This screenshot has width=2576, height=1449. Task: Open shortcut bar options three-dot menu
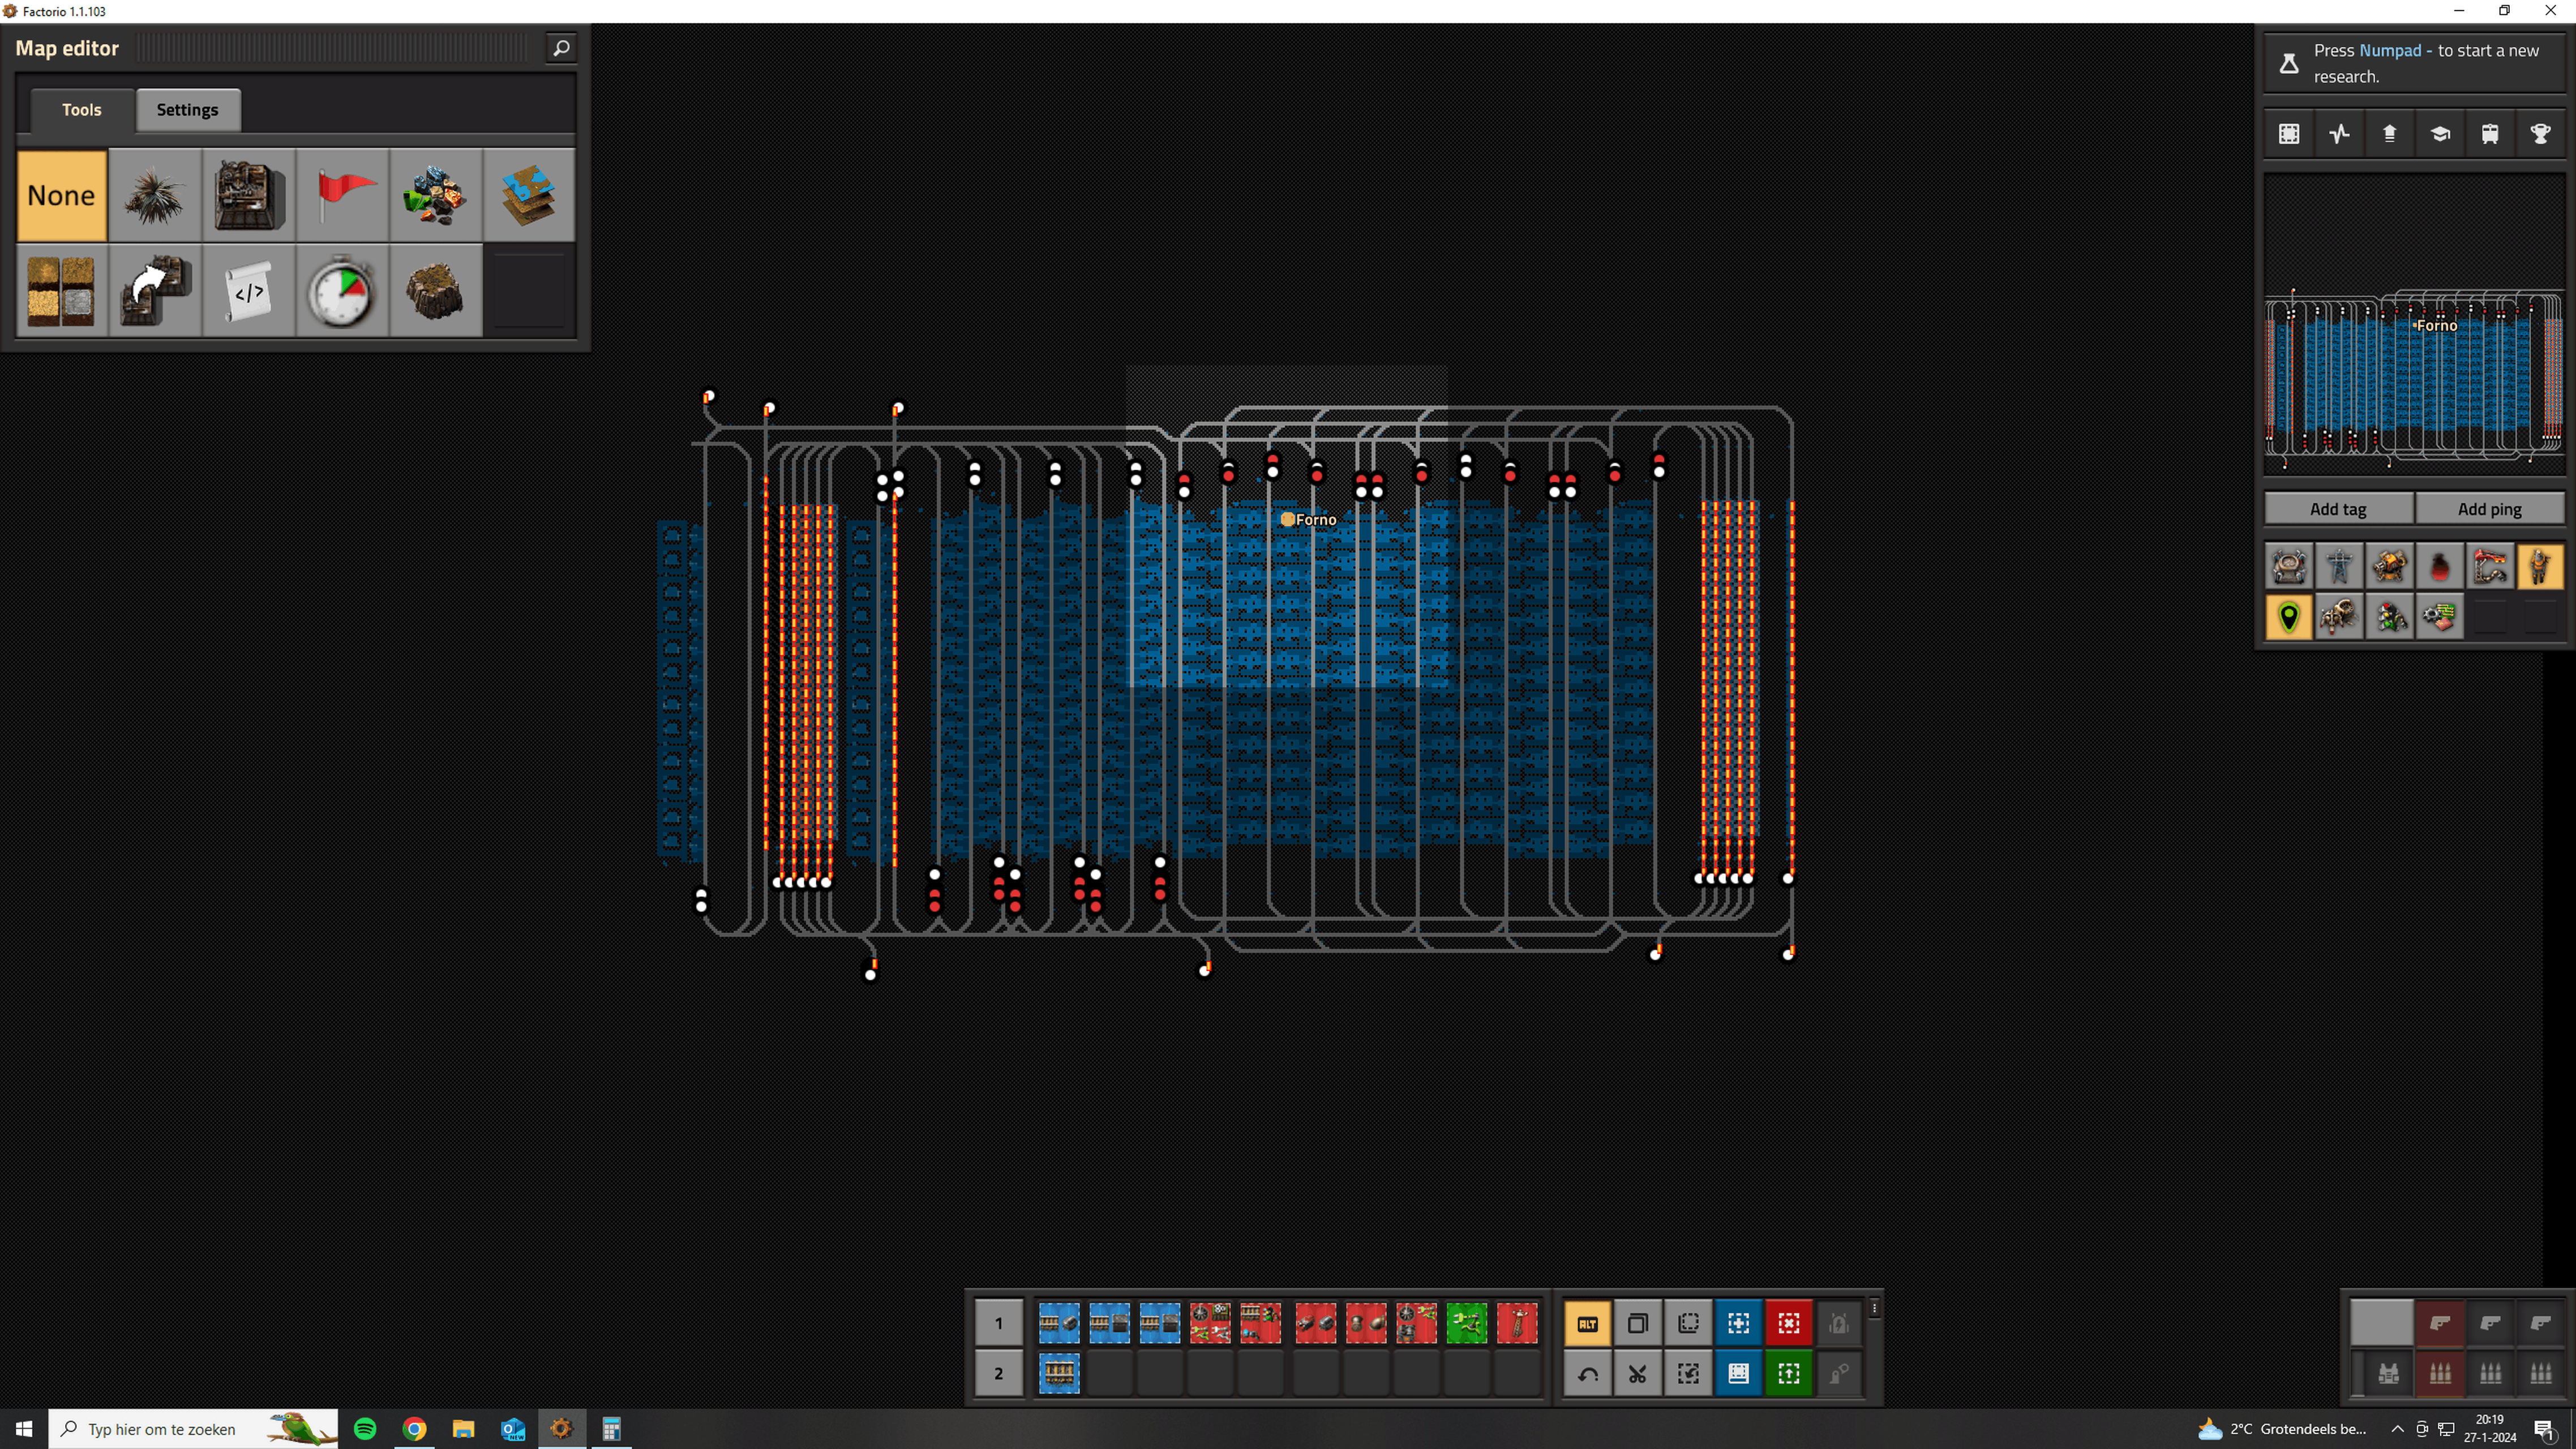(x=1874, y=1308)
